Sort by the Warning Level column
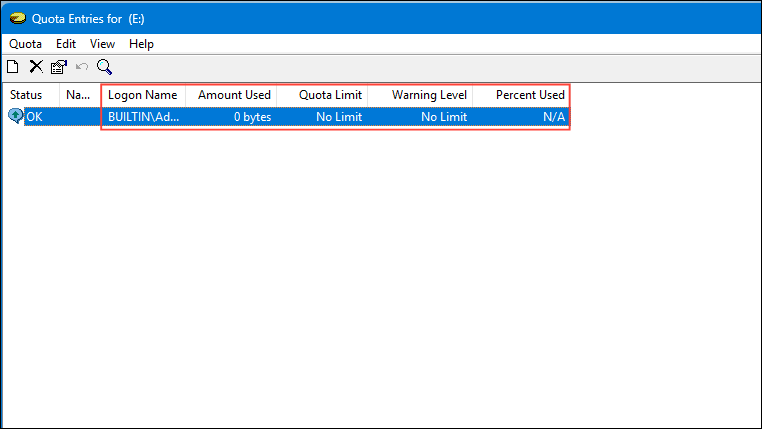 (x=429, y=95)
